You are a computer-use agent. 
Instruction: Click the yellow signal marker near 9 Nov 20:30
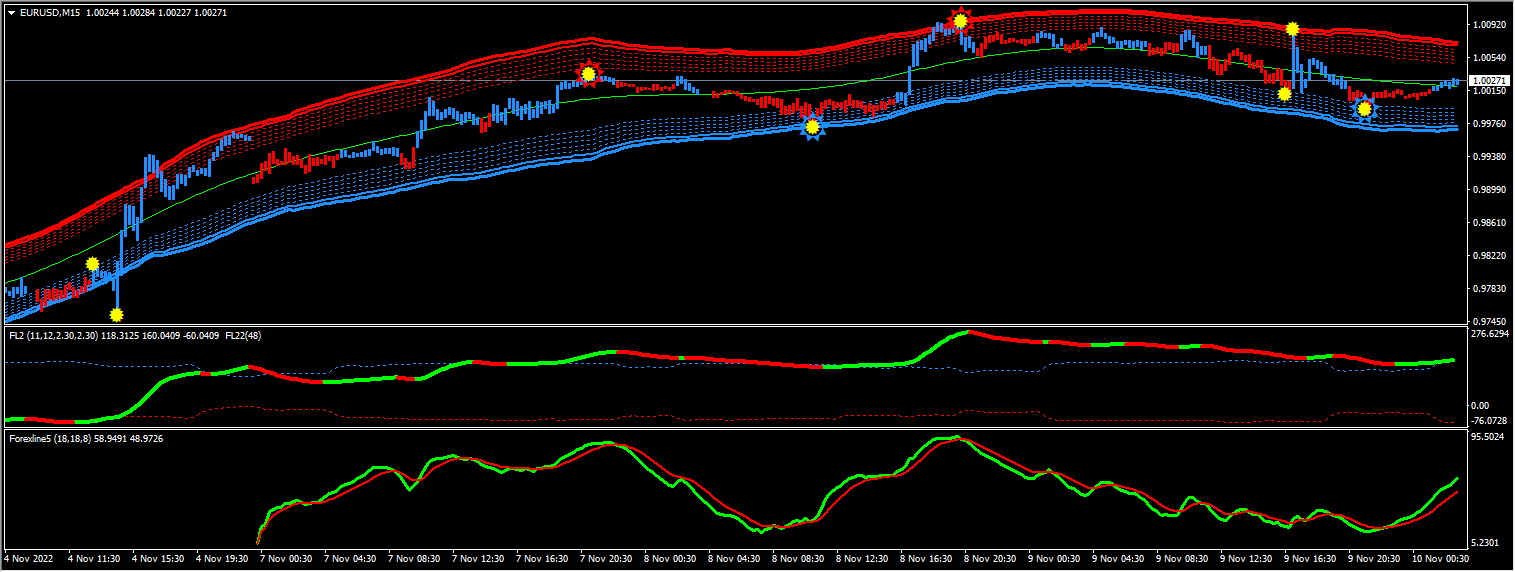point(1364,108)
